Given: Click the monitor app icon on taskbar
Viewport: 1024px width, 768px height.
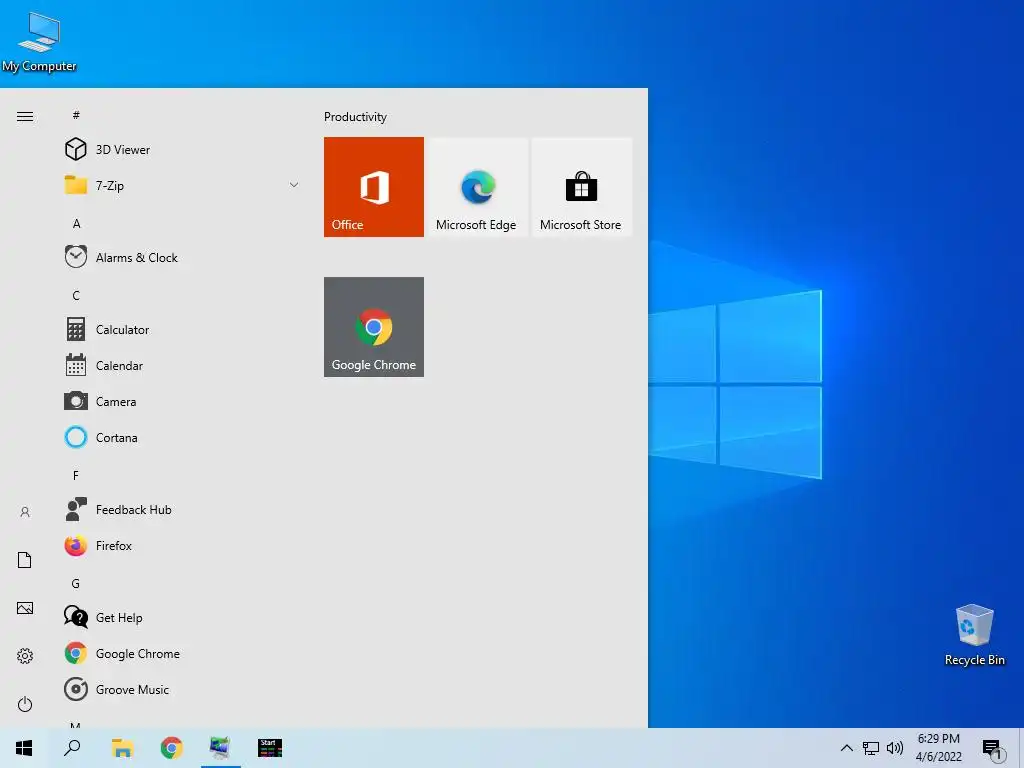Looking at the screenshot, I should point(220,748).
